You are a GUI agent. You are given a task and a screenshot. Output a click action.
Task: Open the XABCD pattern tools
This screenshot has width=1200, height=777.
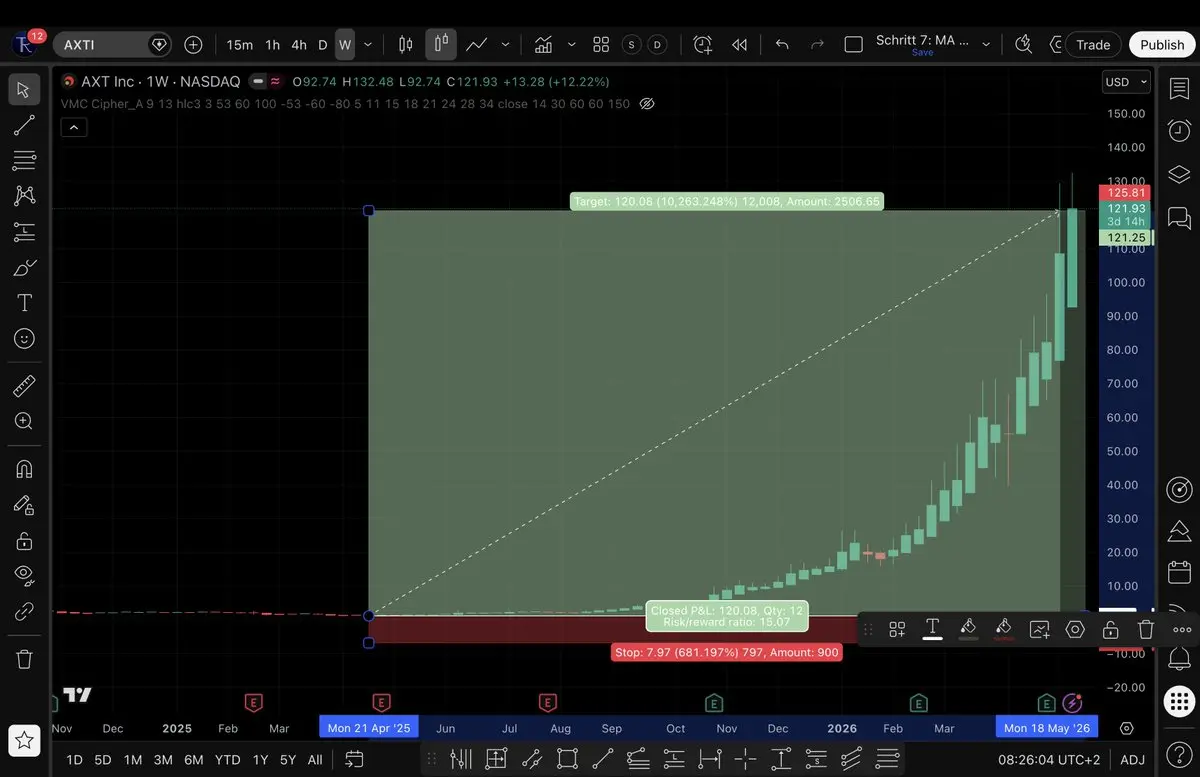pyautogui.click(x=24, y=196)
